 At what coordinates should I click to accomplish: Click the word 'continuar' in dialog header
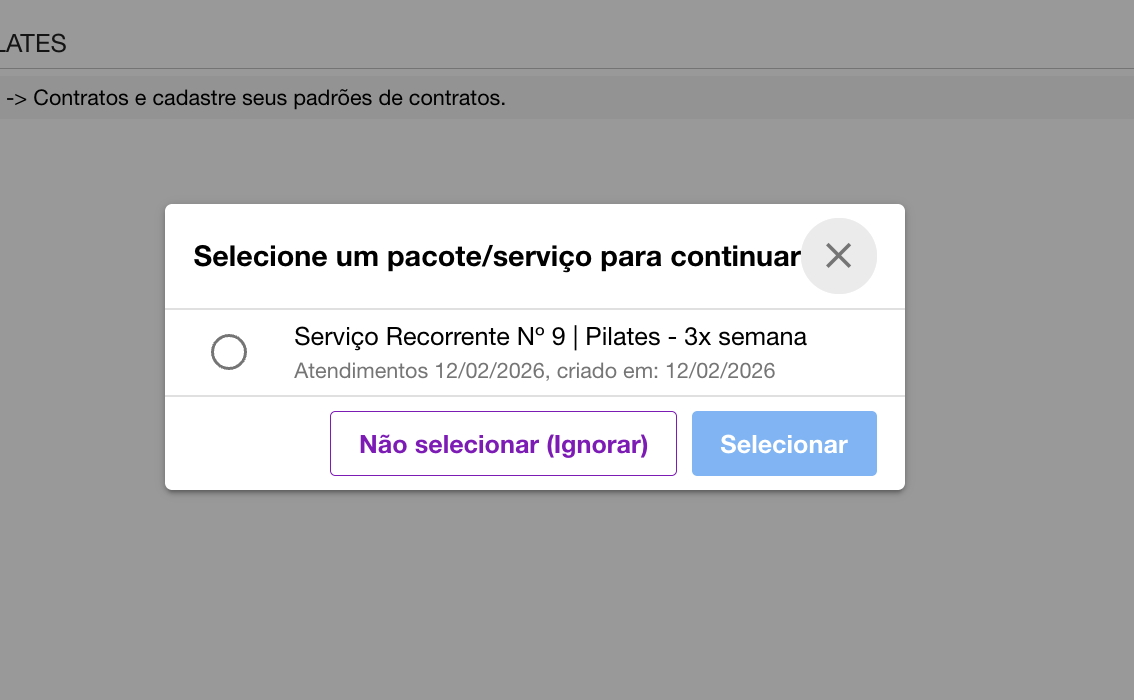[735, 256]
